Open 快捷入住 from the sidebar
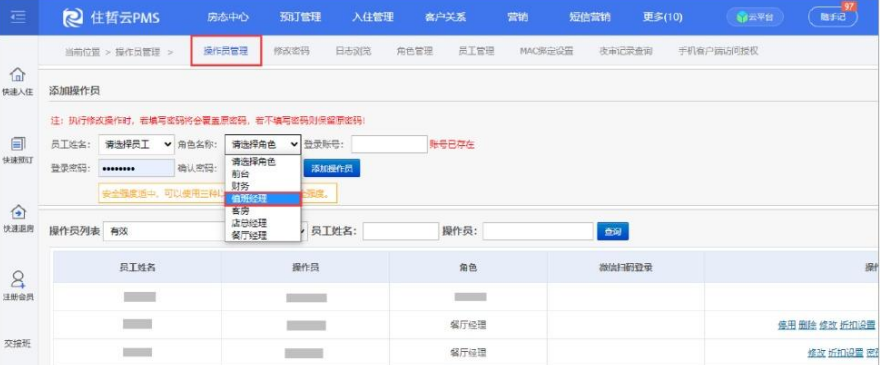The image size is (880, 365). [18, 82]
